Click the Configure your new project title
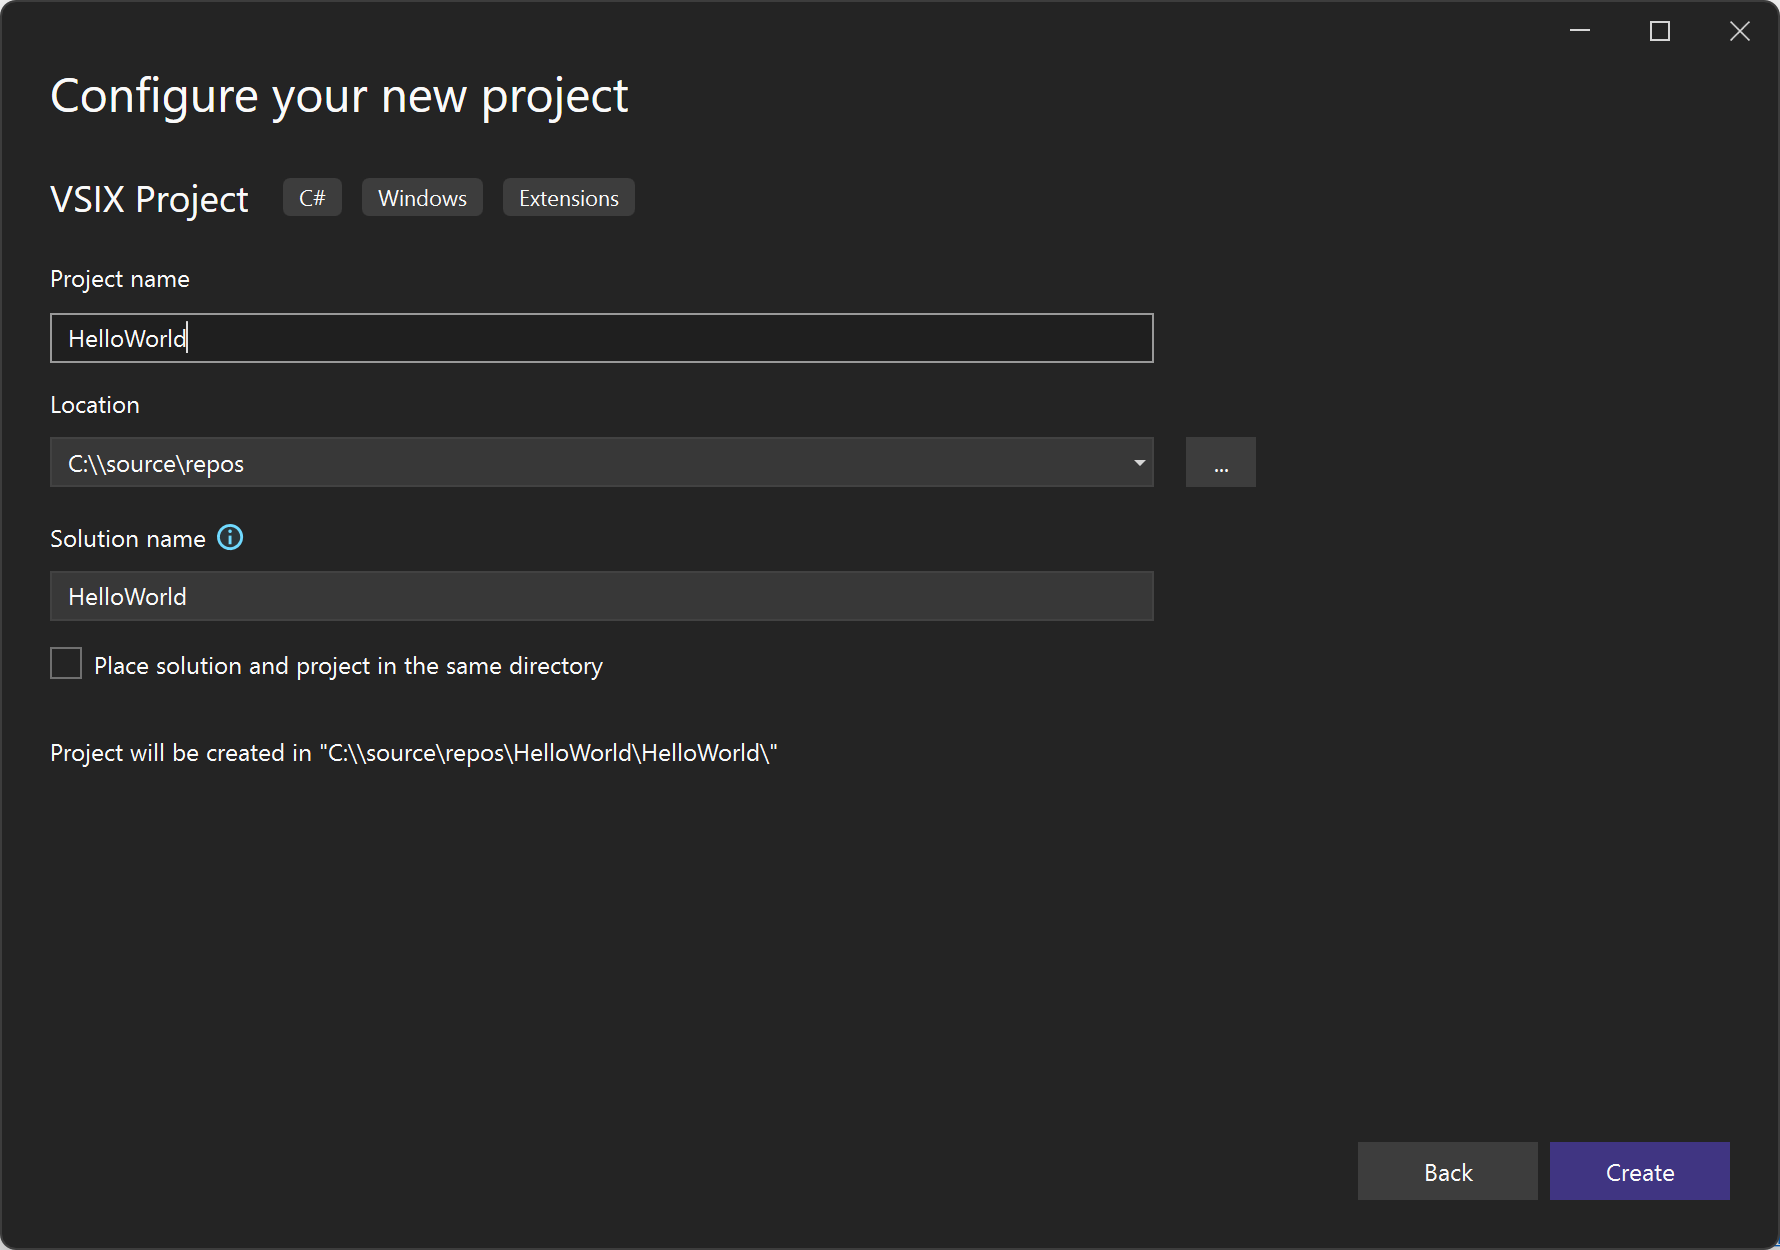This screenshot has height=1250, width=1780. point(339,98)
